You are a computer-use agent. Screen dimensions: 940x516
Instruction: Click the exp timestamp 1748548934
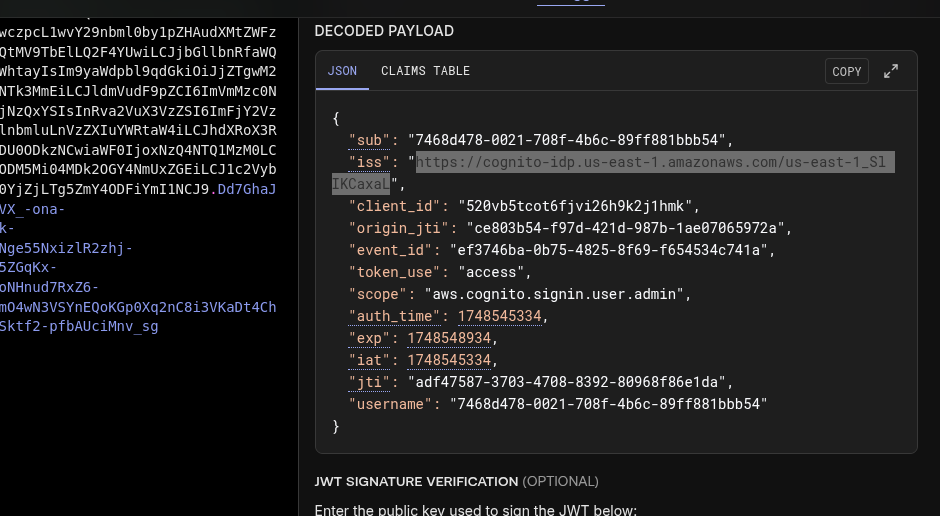click(449, 339)
